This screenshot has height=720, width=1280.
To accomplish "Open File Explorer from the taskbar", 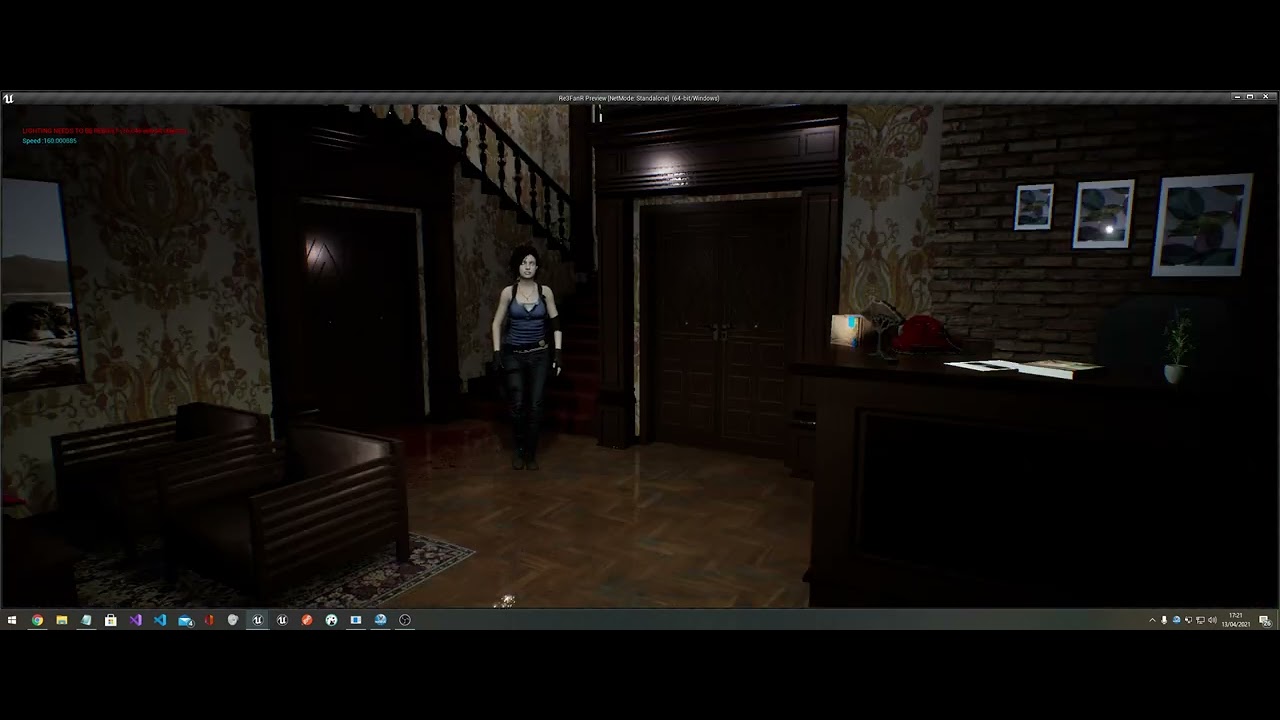I will coord(62,620).
